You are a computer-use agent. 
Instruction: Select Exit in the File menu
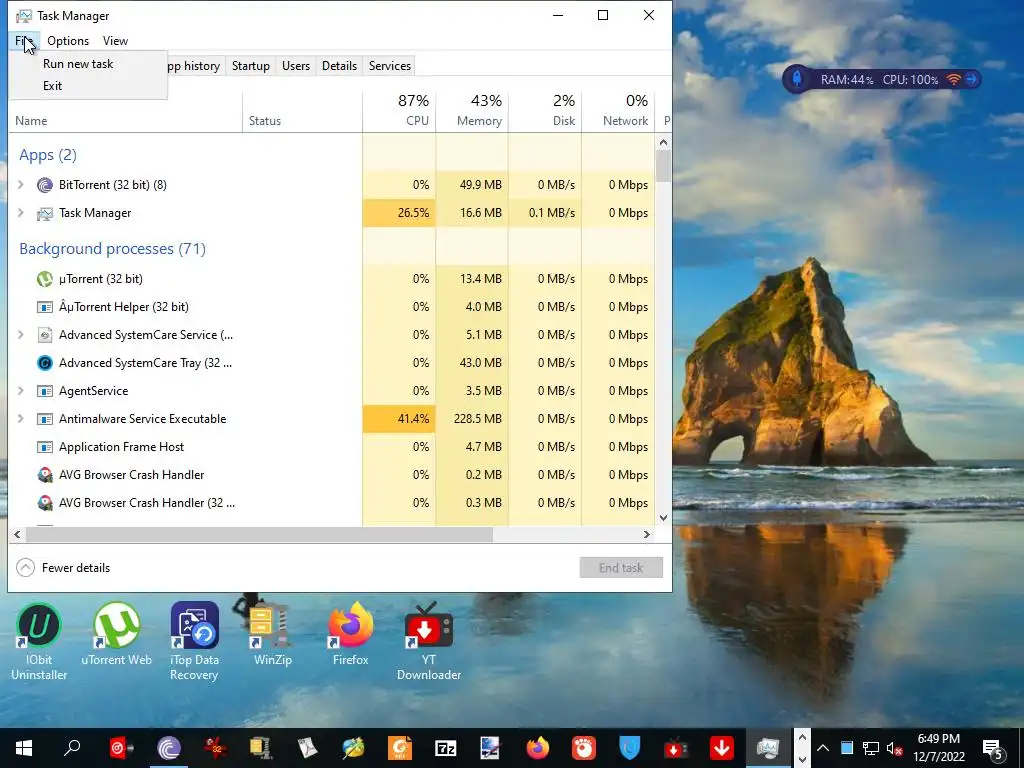[x=52, y=86]
